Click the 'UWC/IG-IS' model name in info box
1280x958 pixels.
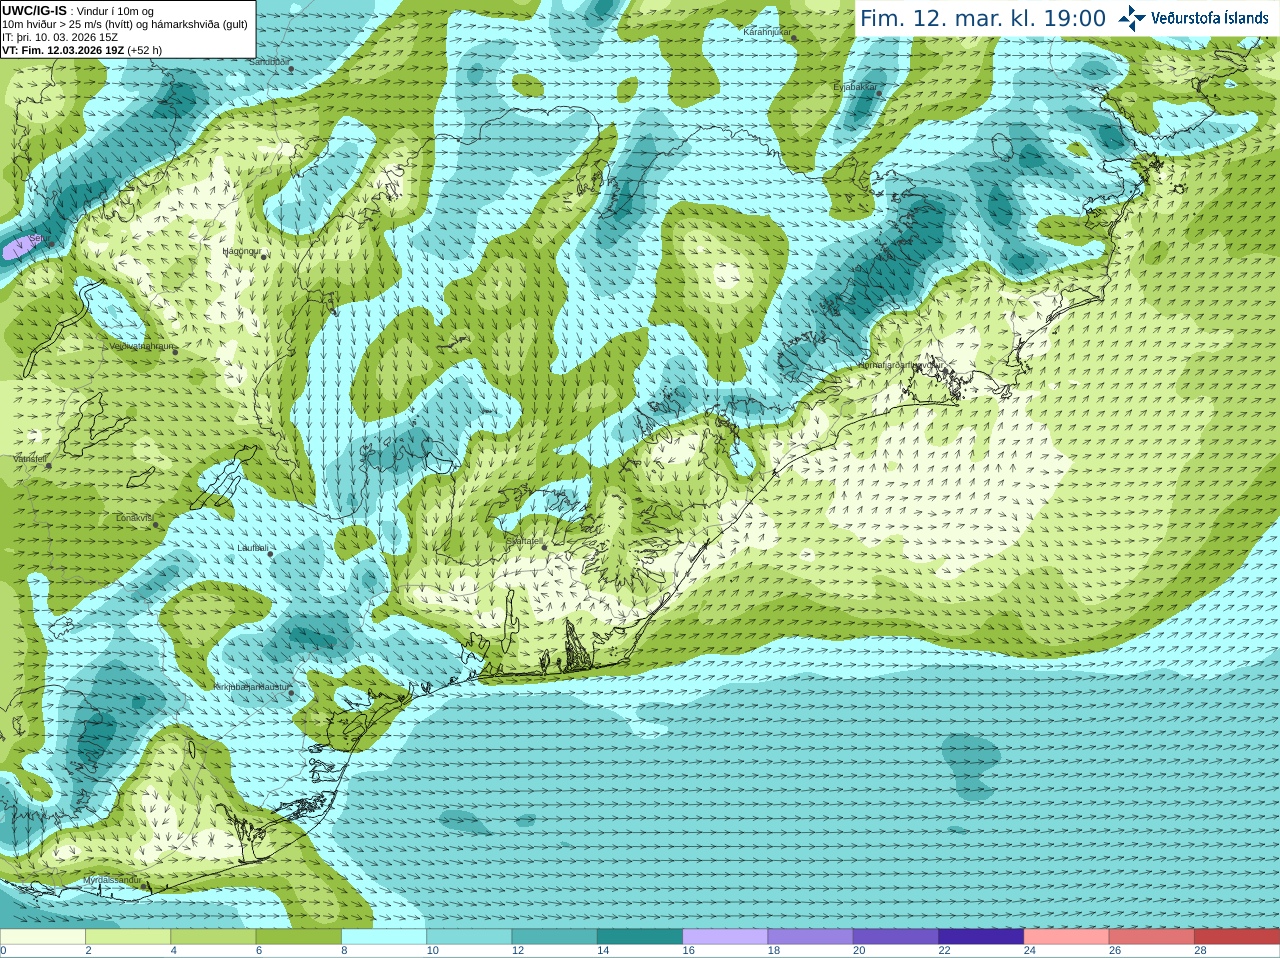pyautogui.click(x=34, y=11)
